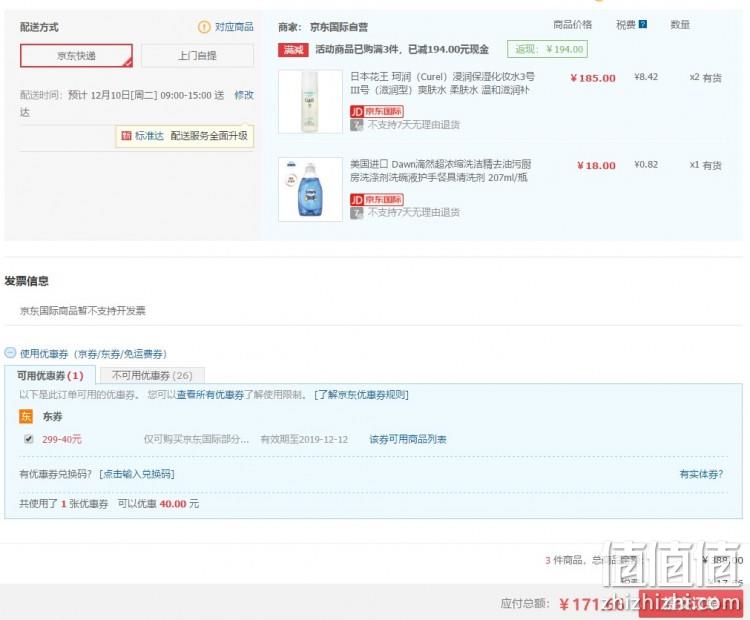Select 京东快递 delivery option

[x=76, y=55]
